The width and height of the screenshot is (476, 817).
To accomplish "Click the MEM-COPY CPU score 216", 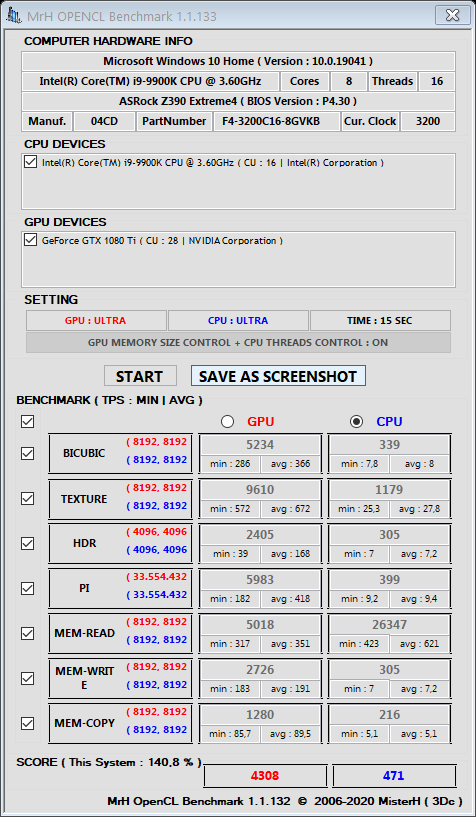I will click(x=390, y=714).
